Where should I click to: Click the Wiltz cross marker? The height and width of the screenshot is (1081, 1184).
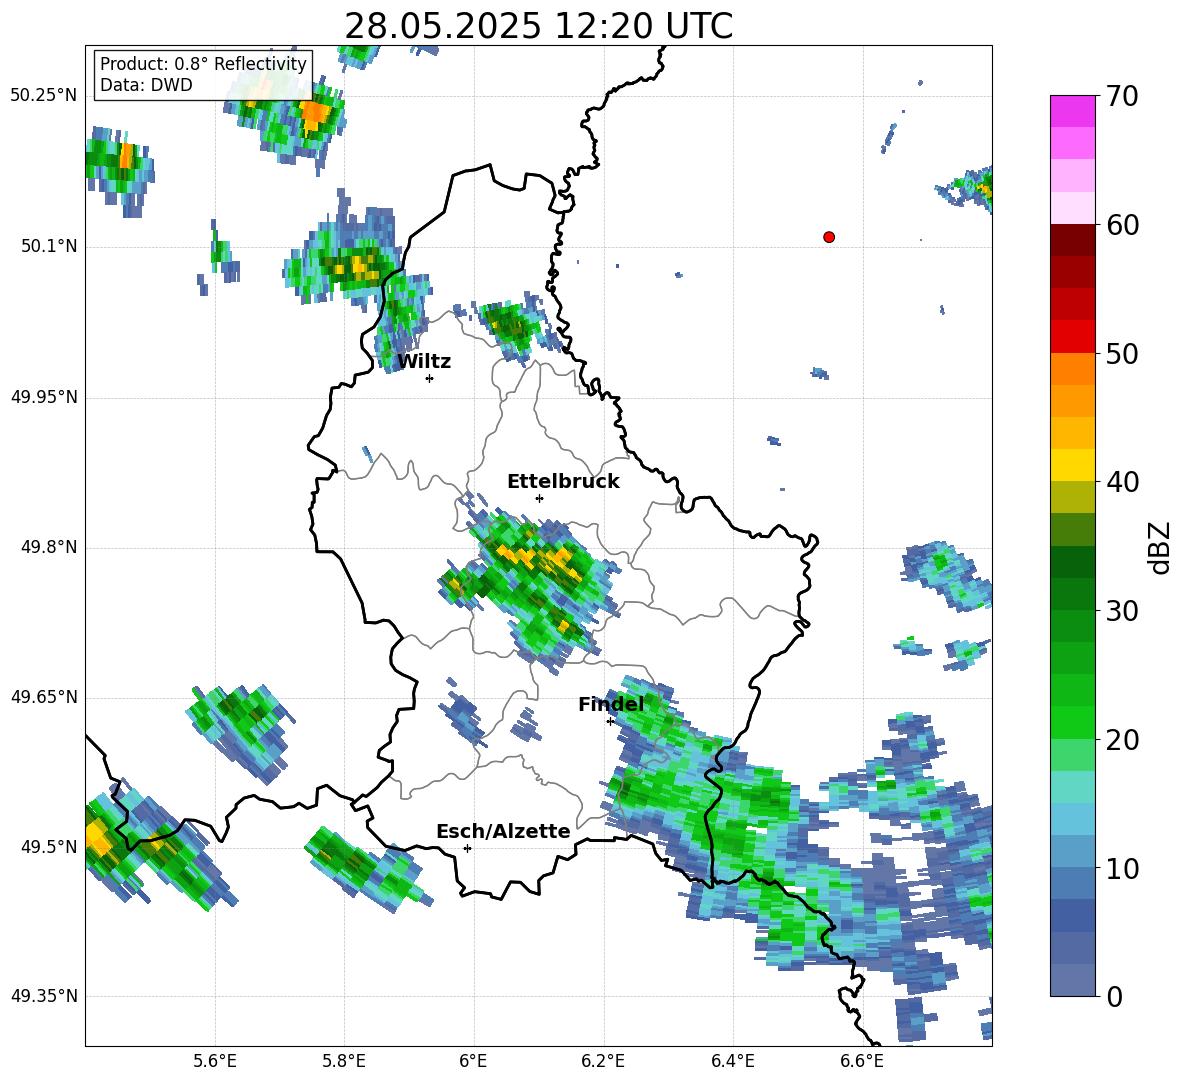click(x=429, y=378)
